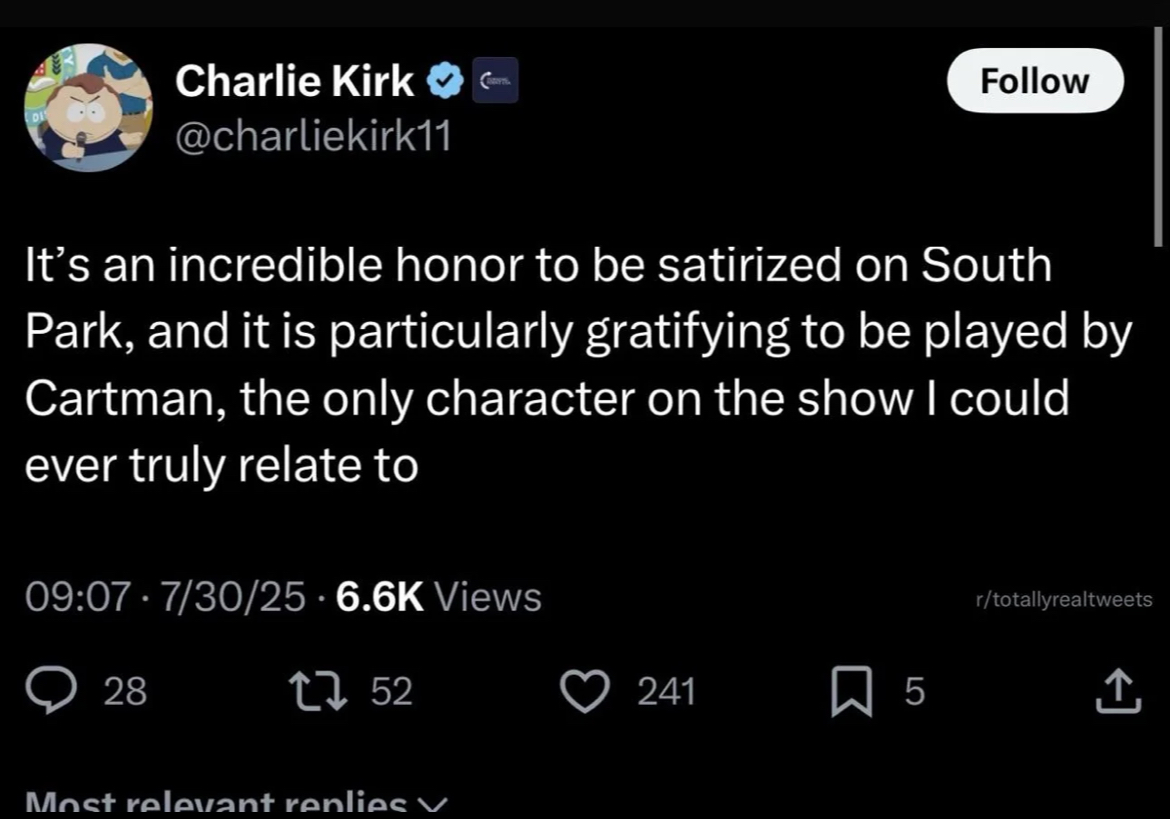Click the 52 reposts count
Viewport: 1170px width, 819px height.
coord(392,691)
